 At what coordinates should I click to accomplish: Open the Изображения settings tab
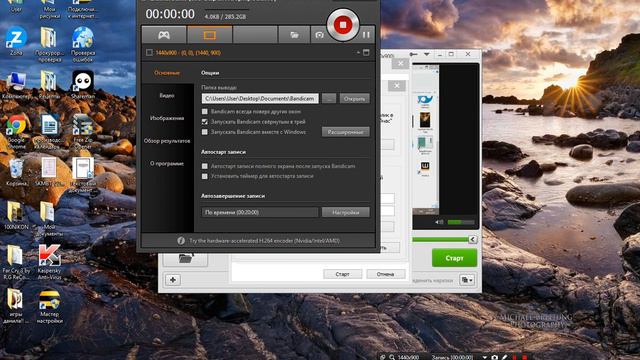[167, 118]
